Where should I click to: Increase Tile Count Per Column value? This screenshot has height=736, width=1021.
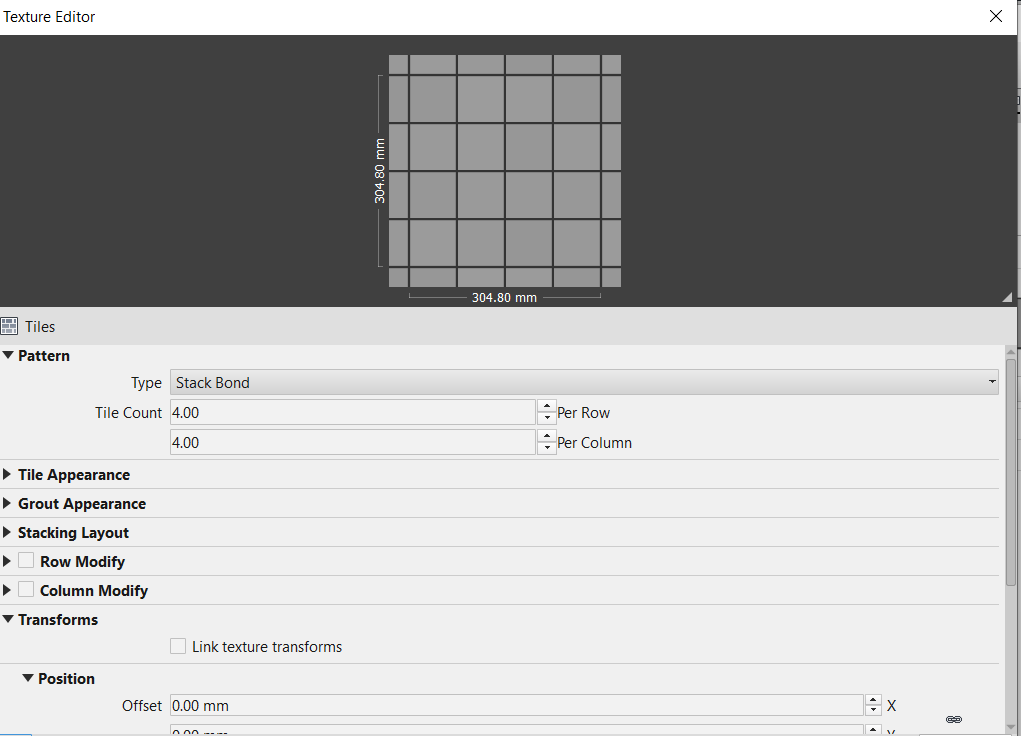point(547,436)
